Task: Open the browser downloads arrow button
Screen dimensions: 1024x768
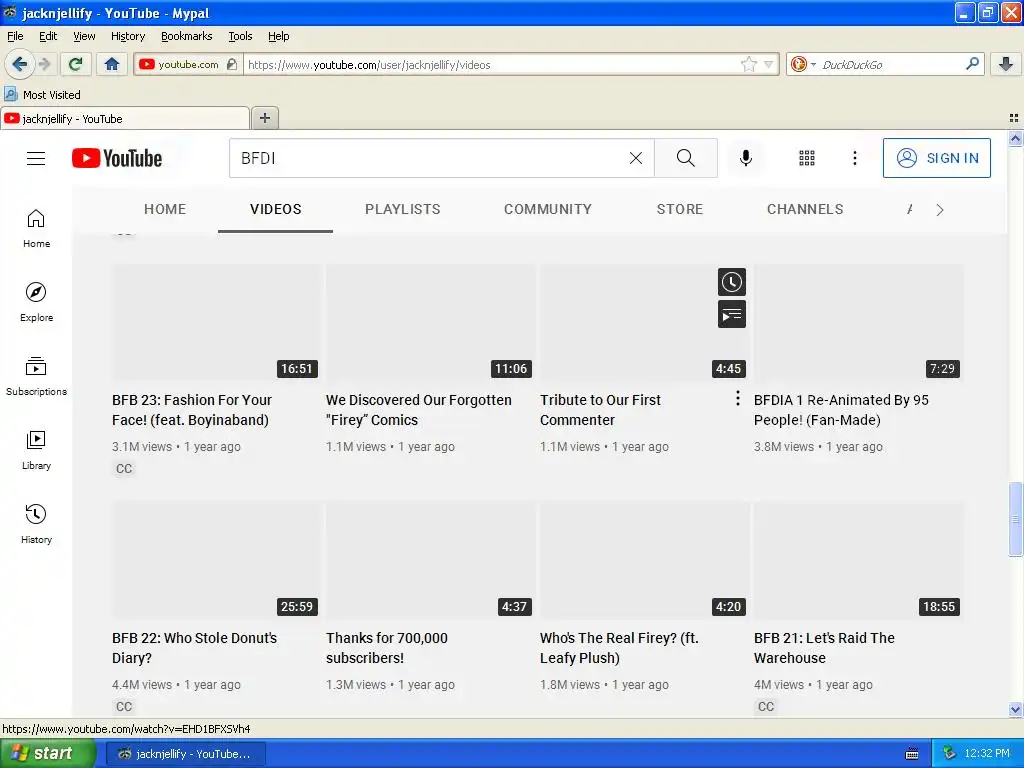Action: pyautogui.click(x=1006, y=64)
